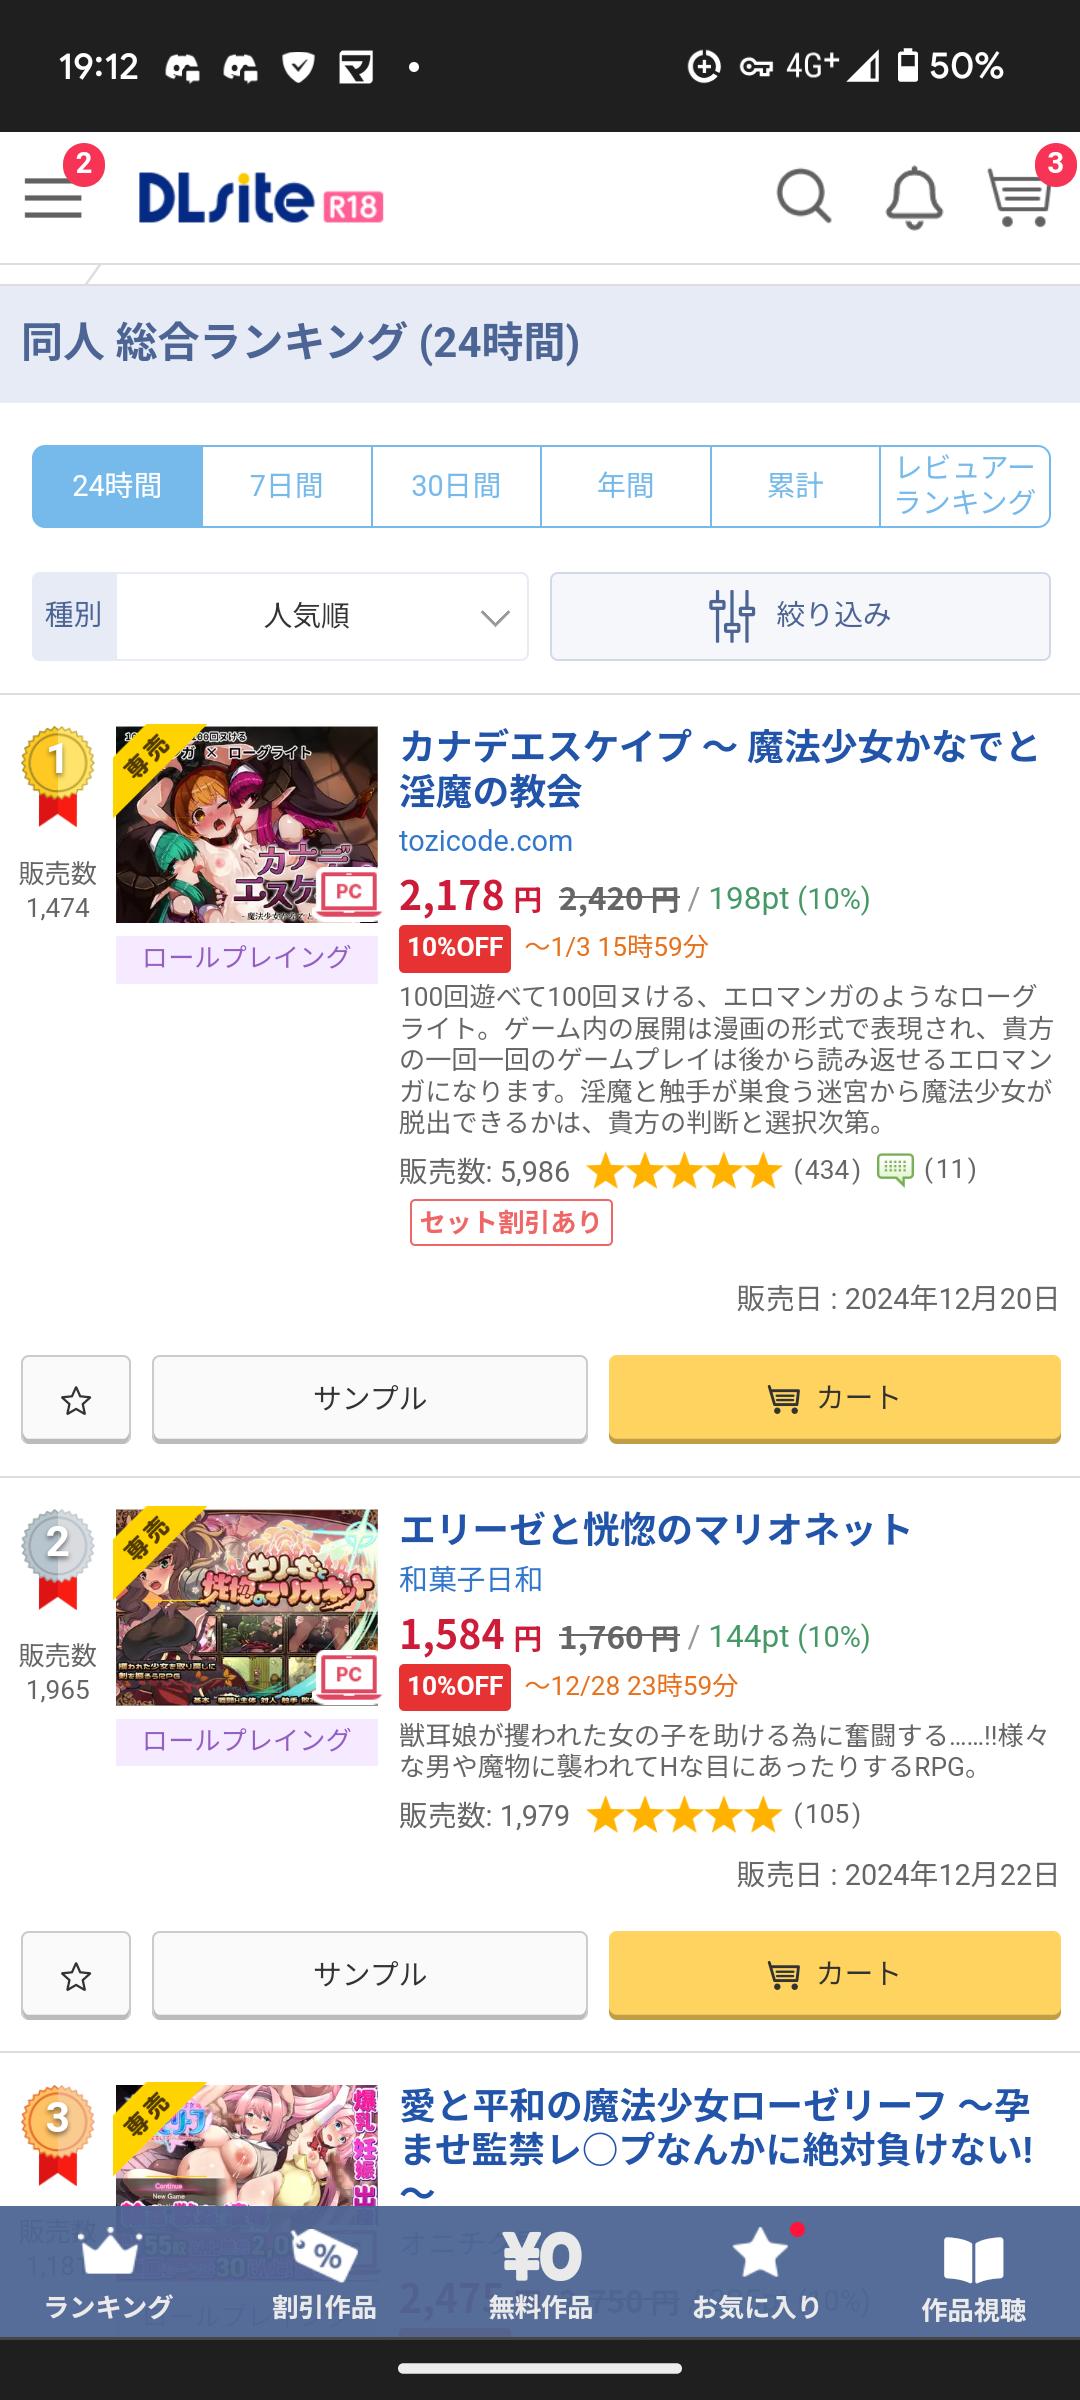Screen dimensions: 1080x2400
Task: Expand the 人気順 sort dropdown
Action: click(320, 616)
